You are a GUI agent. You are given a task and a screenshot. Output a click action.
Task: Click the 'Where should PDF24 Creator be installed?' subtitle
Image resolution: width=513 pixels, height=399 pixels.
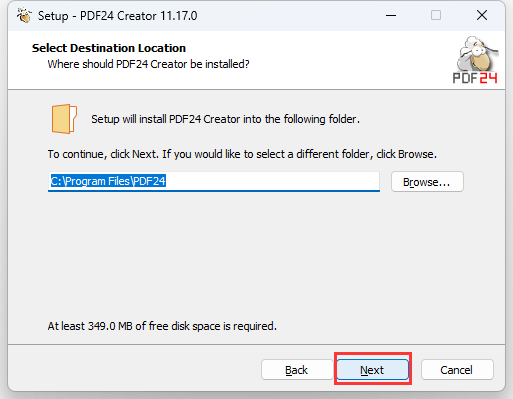pyautogui.click(x=148, y=64)
